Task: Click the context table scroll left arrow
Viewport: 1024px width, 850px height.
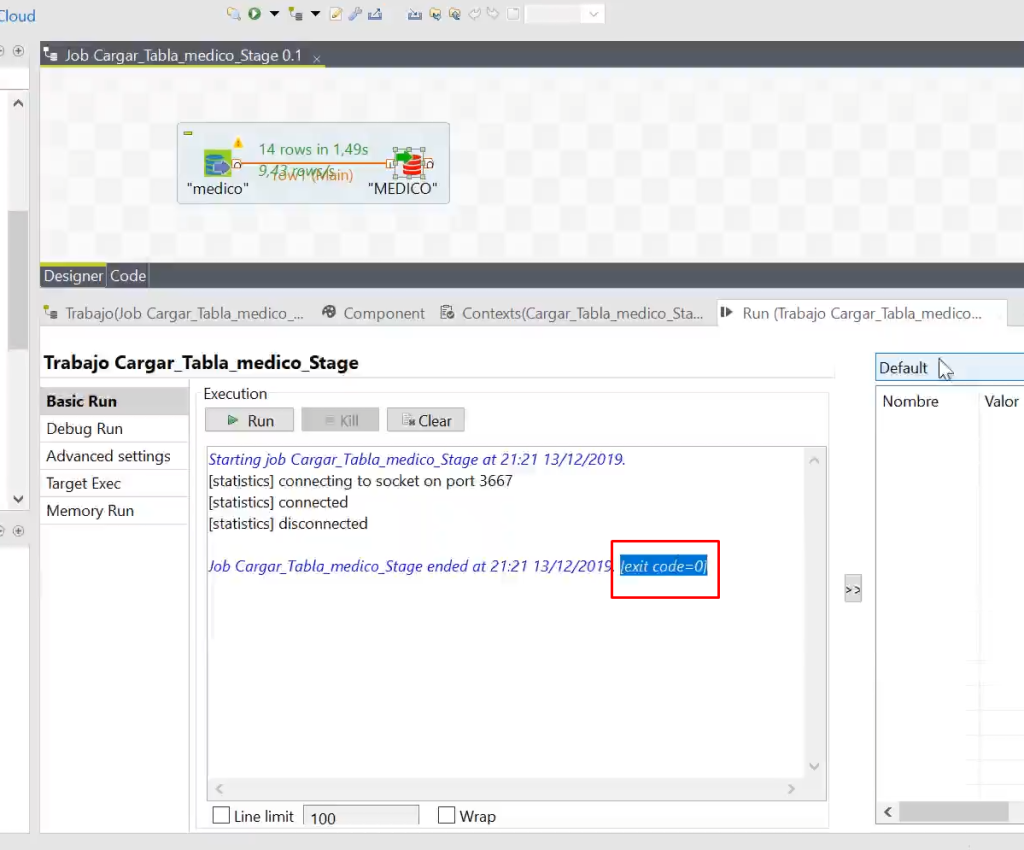Action: point(888,812)
